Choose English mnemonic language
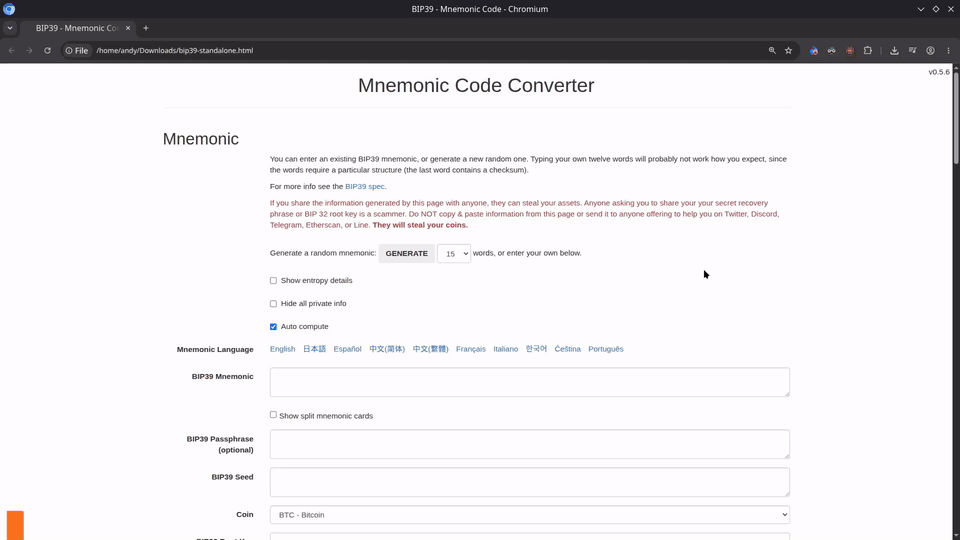This screenshot has height=540, width=960. click(282, 349)
